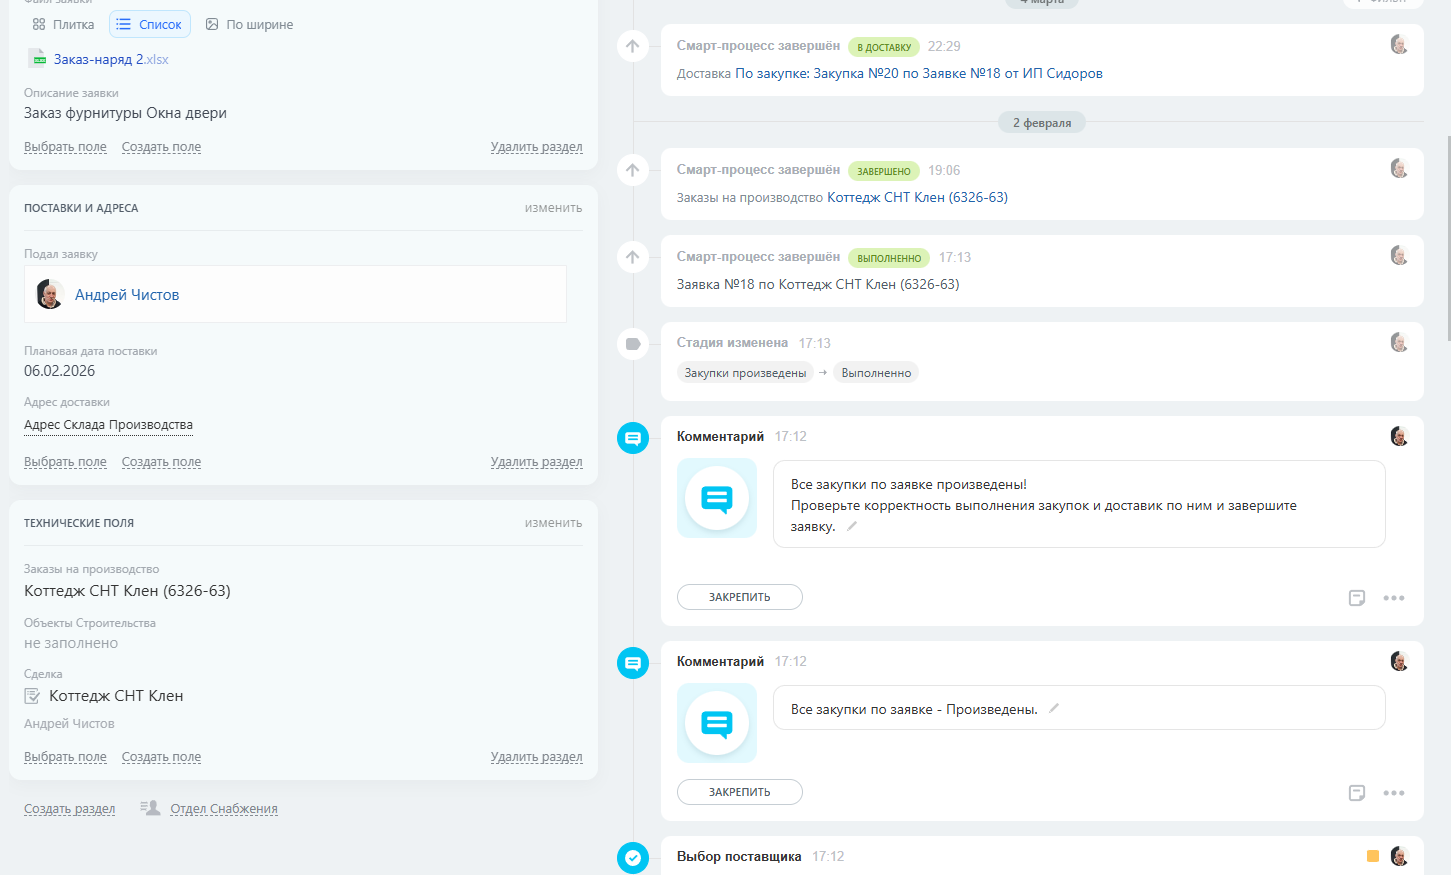Image resolution: width=1451 pixels, height=875 pixels.
Task: Open the Андрей Чистов profile in Подал заявку
Action: tap(127, 295)
